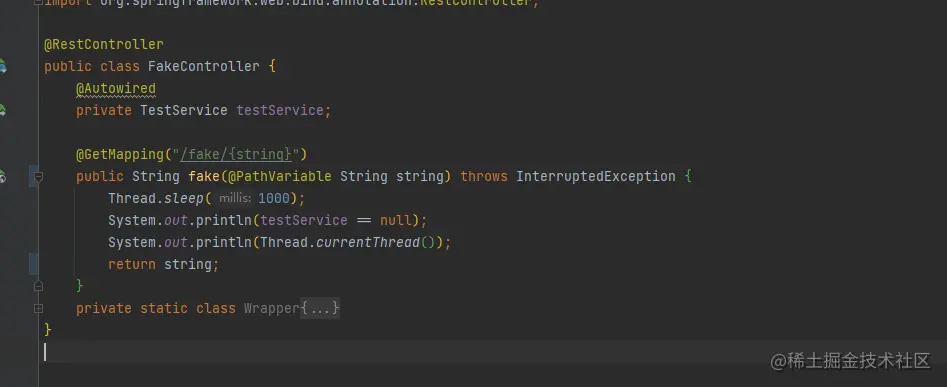Click the testService field name in the declaration
The image size is (947, 387).
coord(280,110)
